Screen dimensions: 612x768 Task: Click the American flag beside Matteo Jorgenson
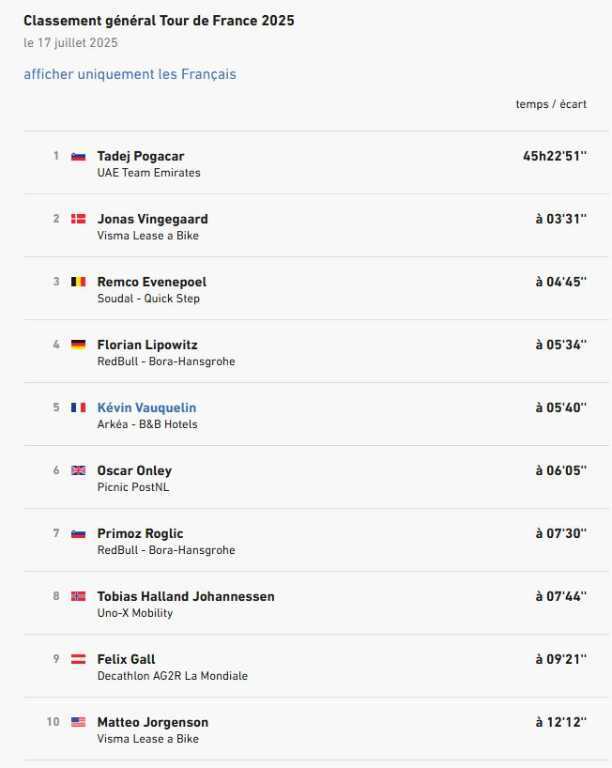coord(78,722)
